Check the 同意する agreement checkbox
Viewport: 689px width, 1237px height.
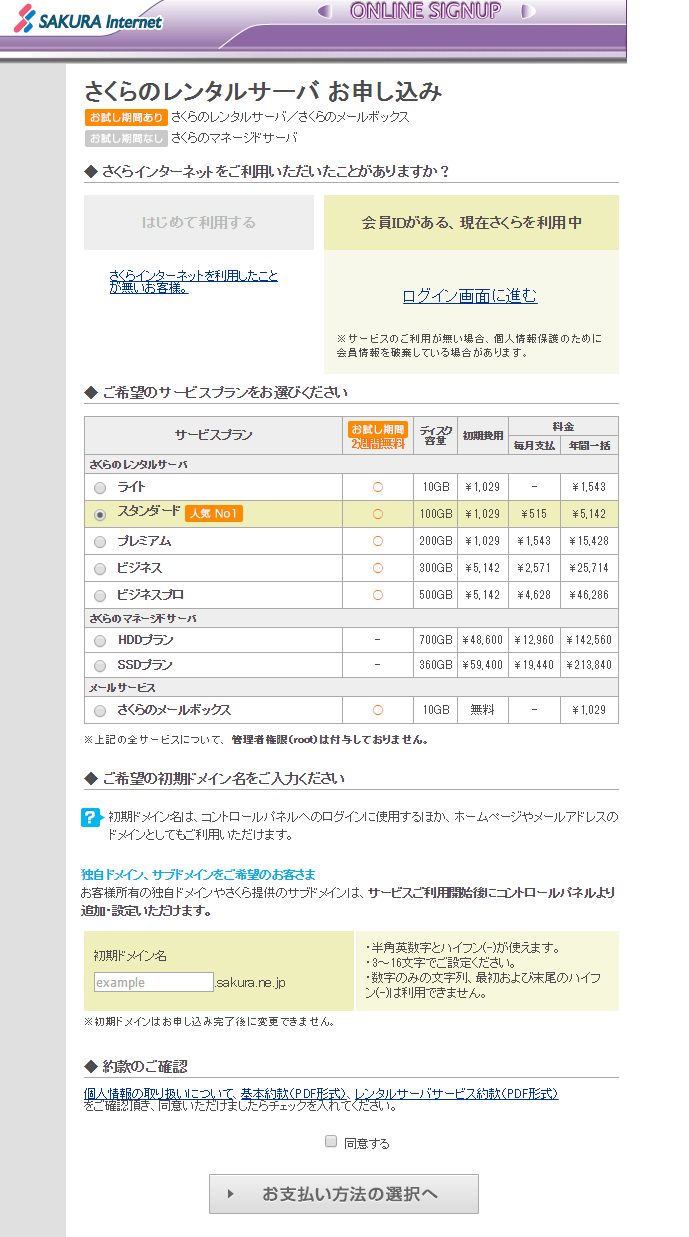coord(331,1141)
